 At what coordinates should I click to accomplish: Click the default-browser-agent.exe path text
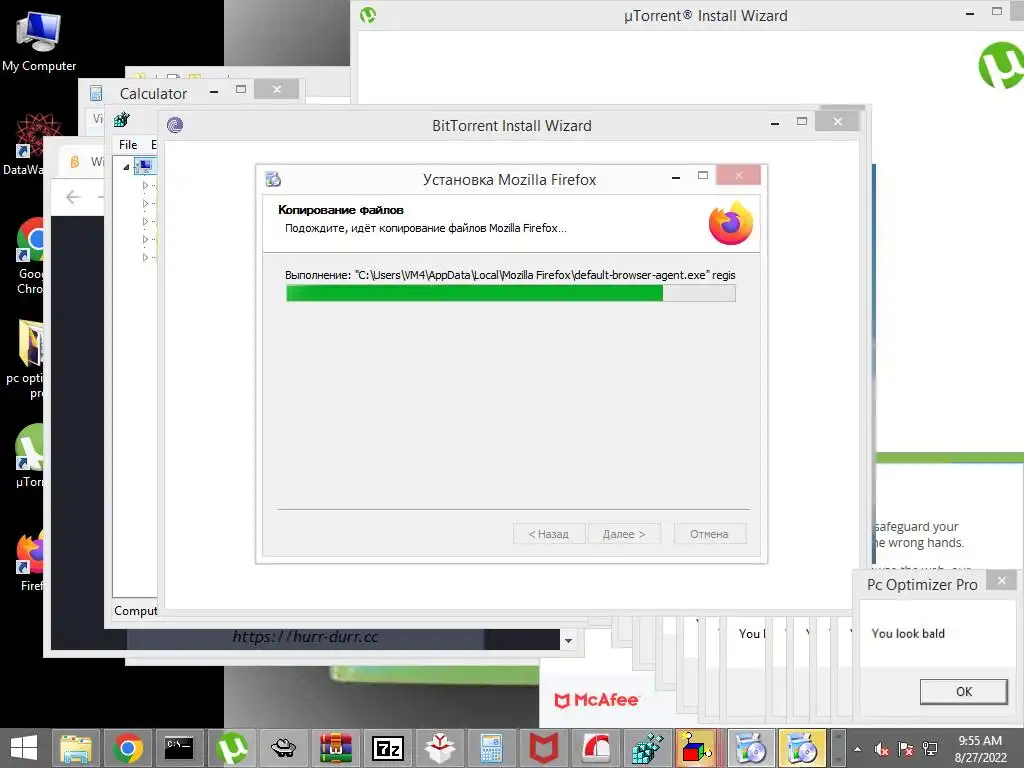point(510,275)
